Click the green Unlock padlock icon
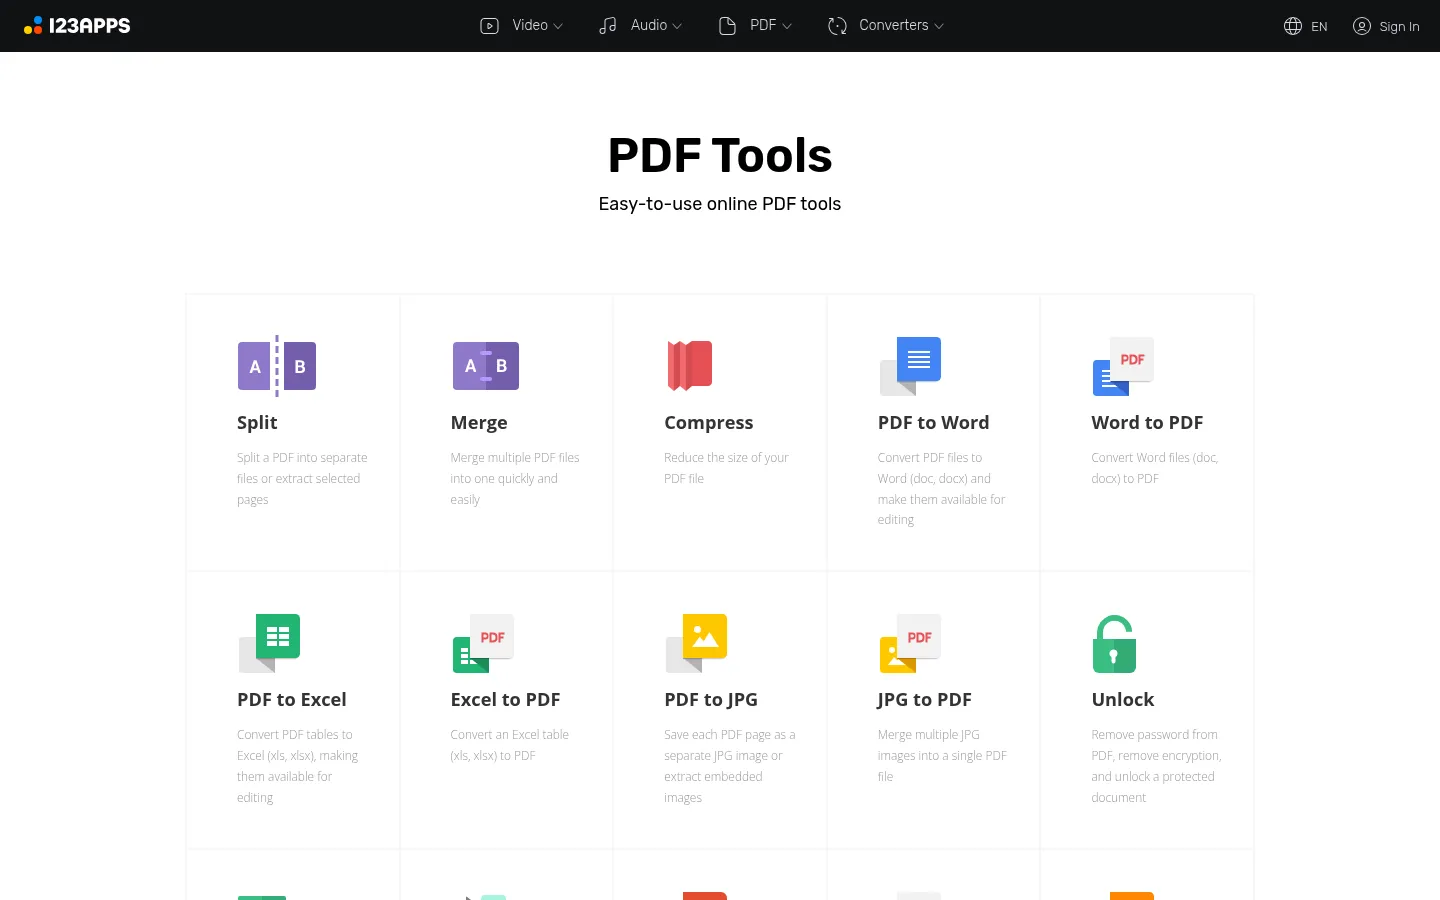1440x900 pixels. tap(1115, 644)
